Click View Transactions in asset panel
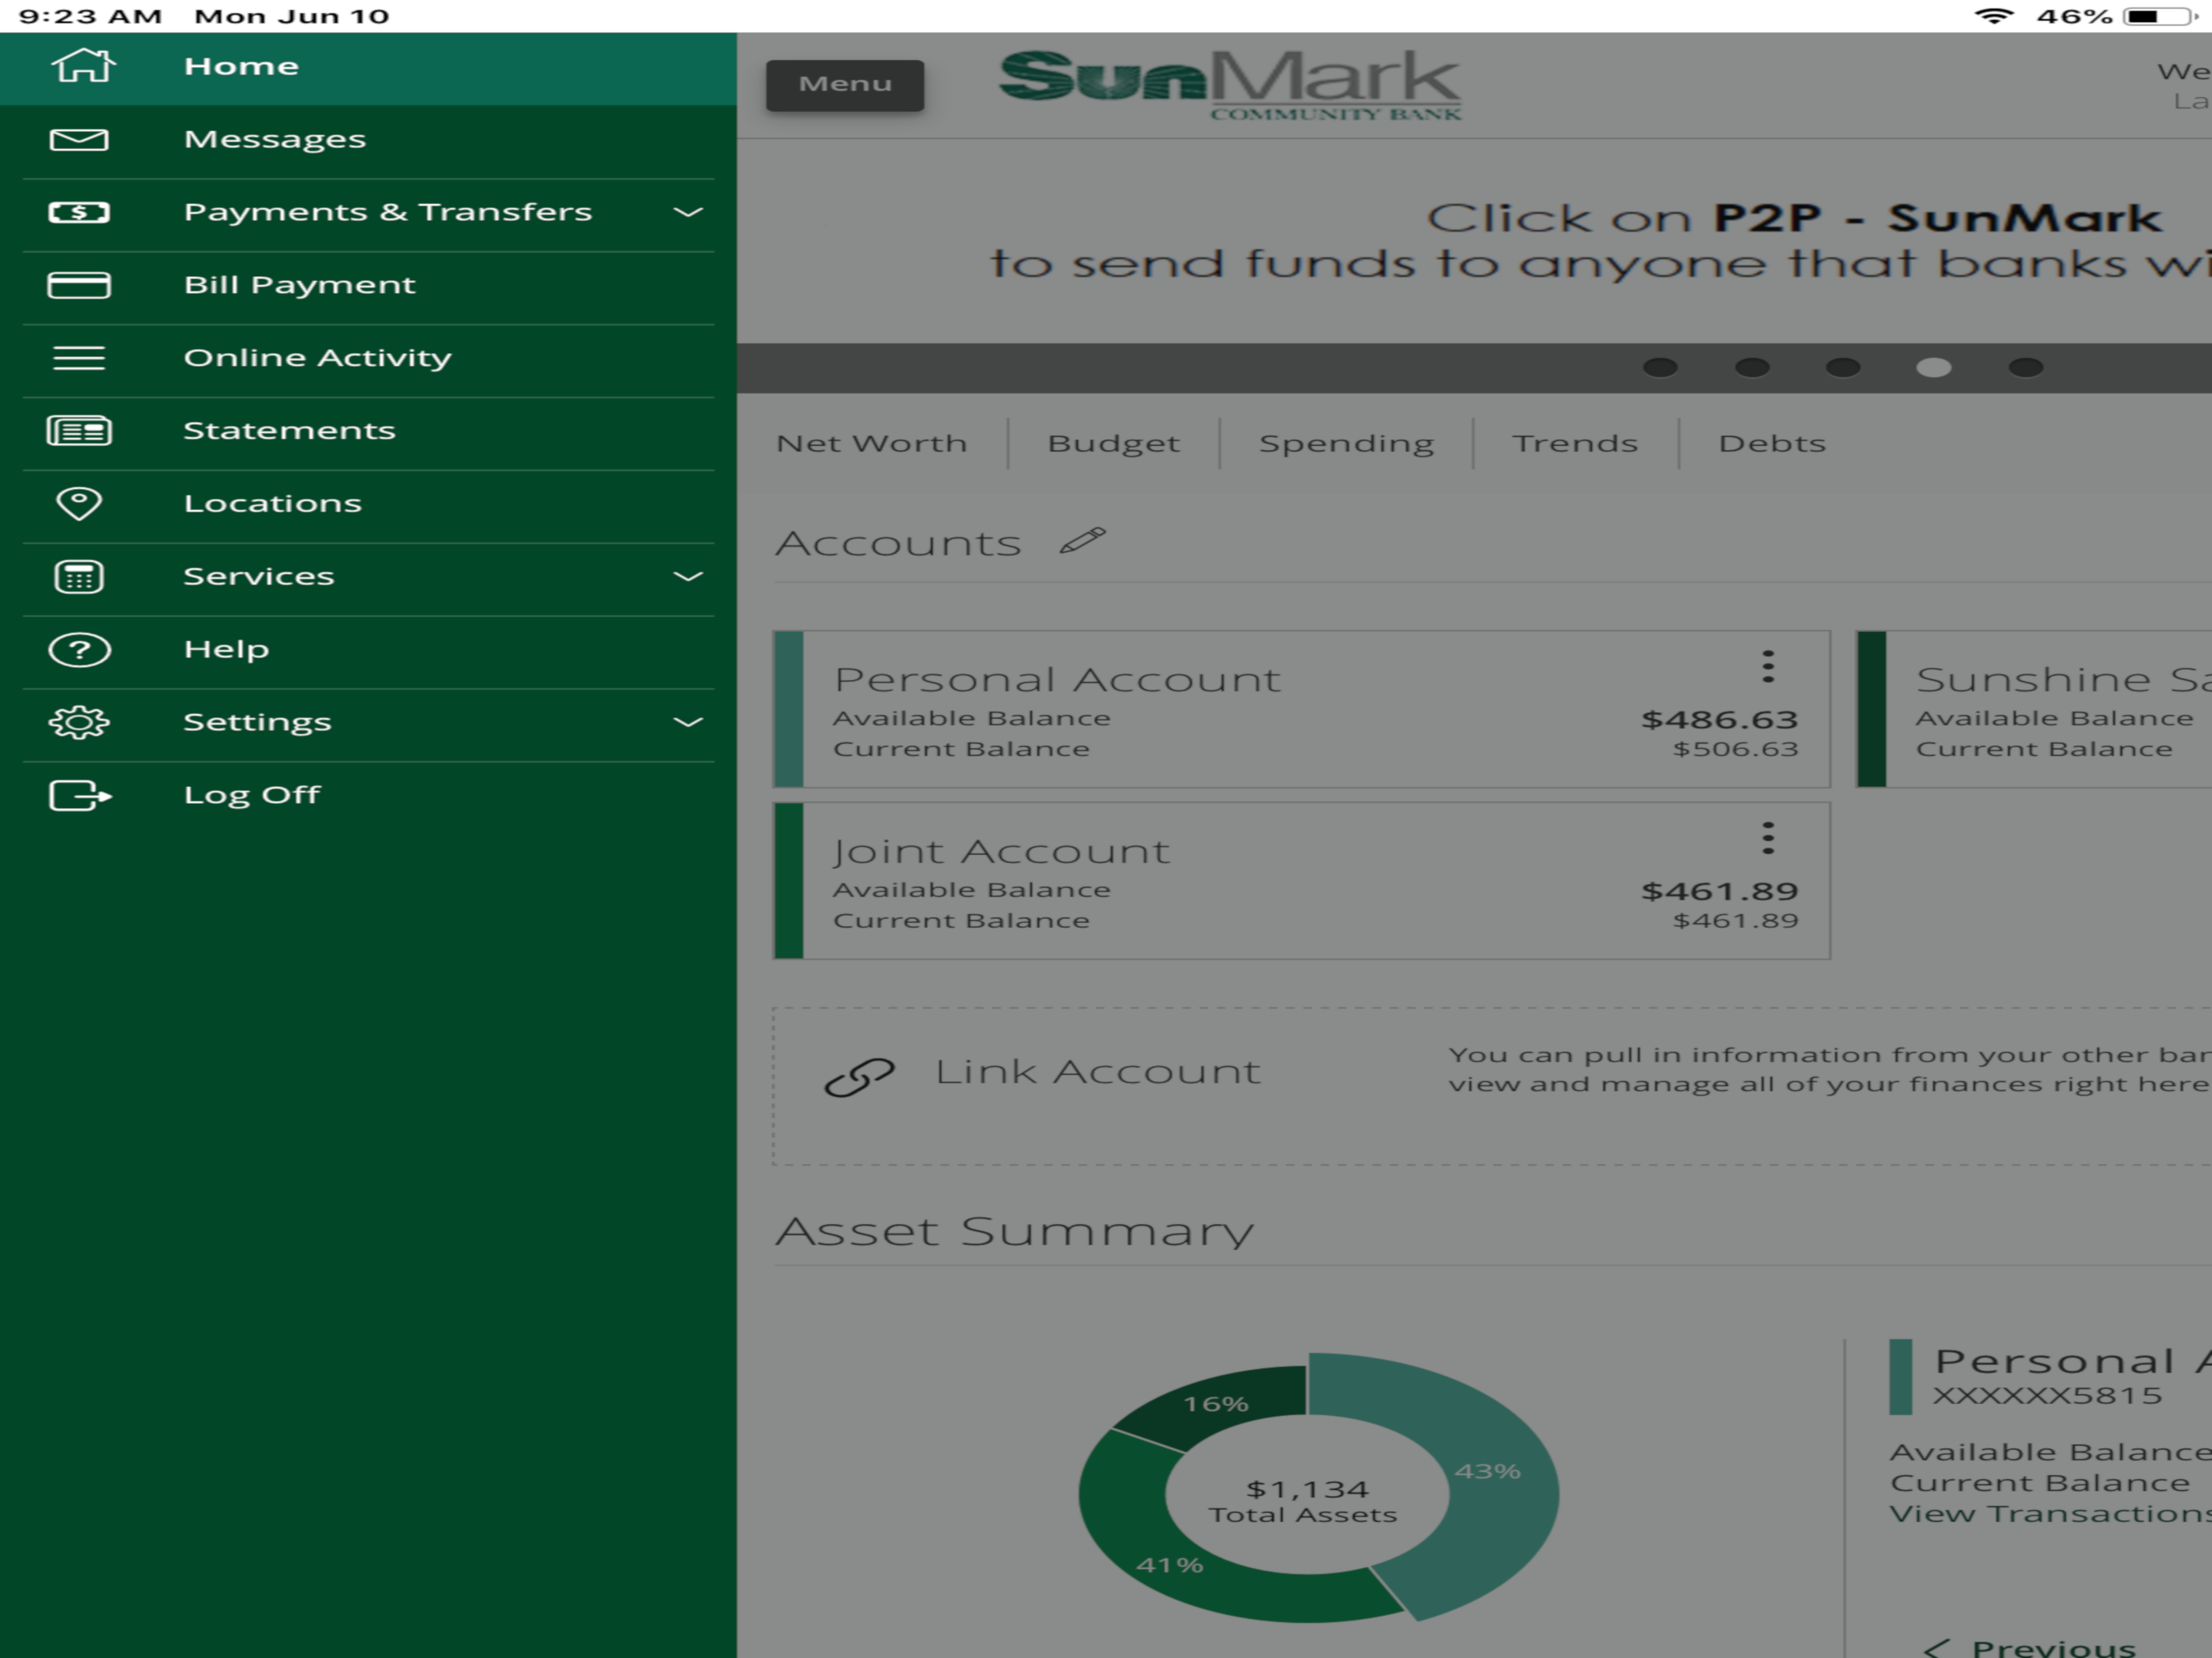The width and height of the screenshot is (2212, 1658). [2050, 1514]
